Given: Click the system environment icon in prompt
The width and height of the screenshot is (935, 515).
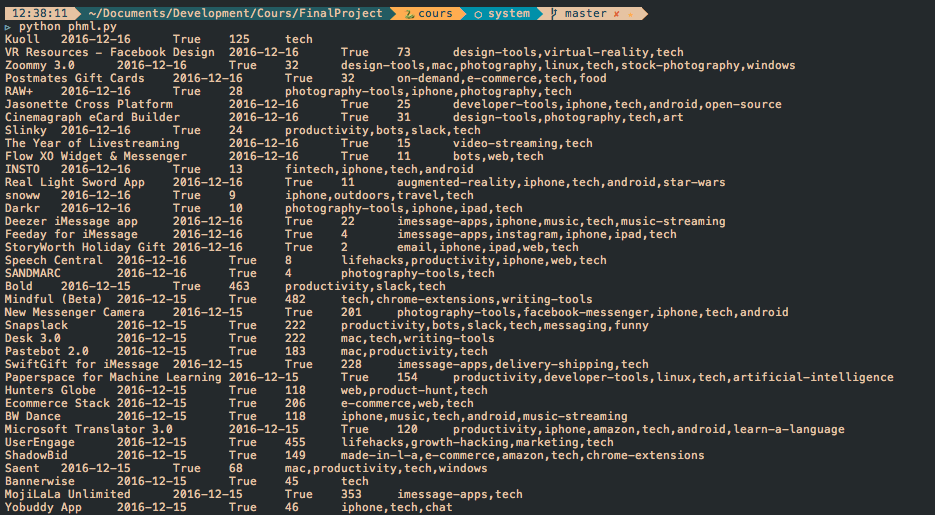Looking at the screenshot, I should [x=478, y=14].
